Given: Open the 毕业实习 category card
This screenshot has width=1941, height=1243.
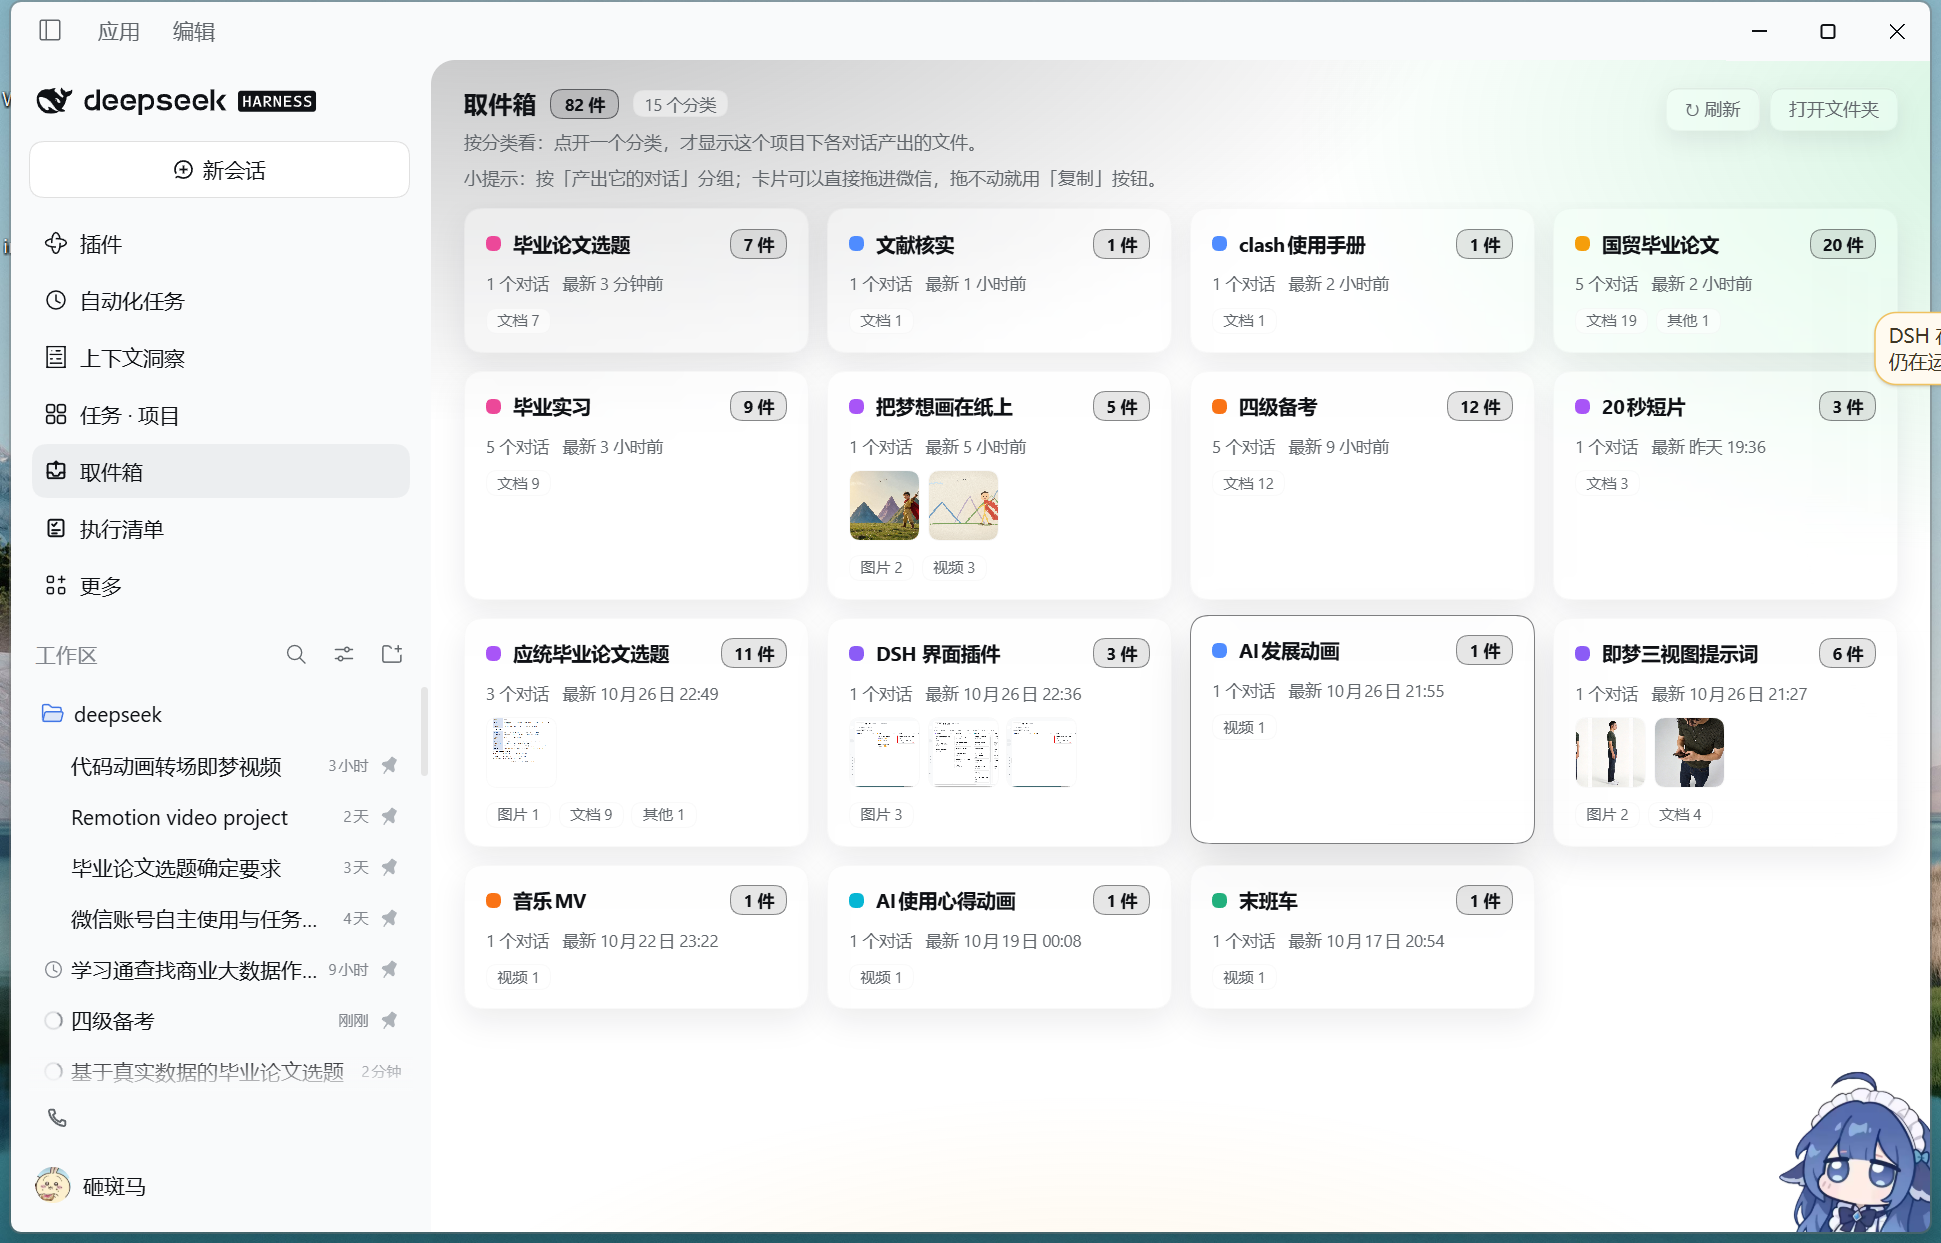Looking at the screenshot, I should pyautogui.click(x=636, y=485).
